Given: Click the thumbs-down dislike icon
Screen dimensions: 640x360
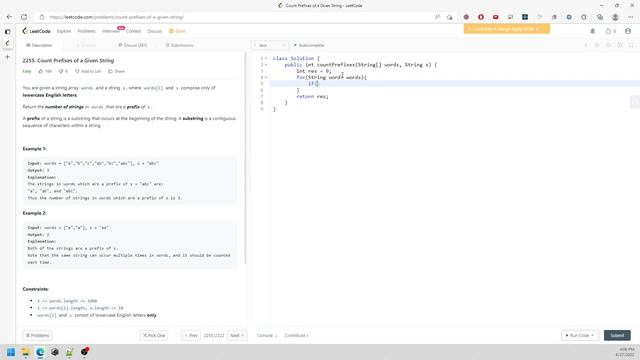Looking at the screenshot, I should [61, 71].
